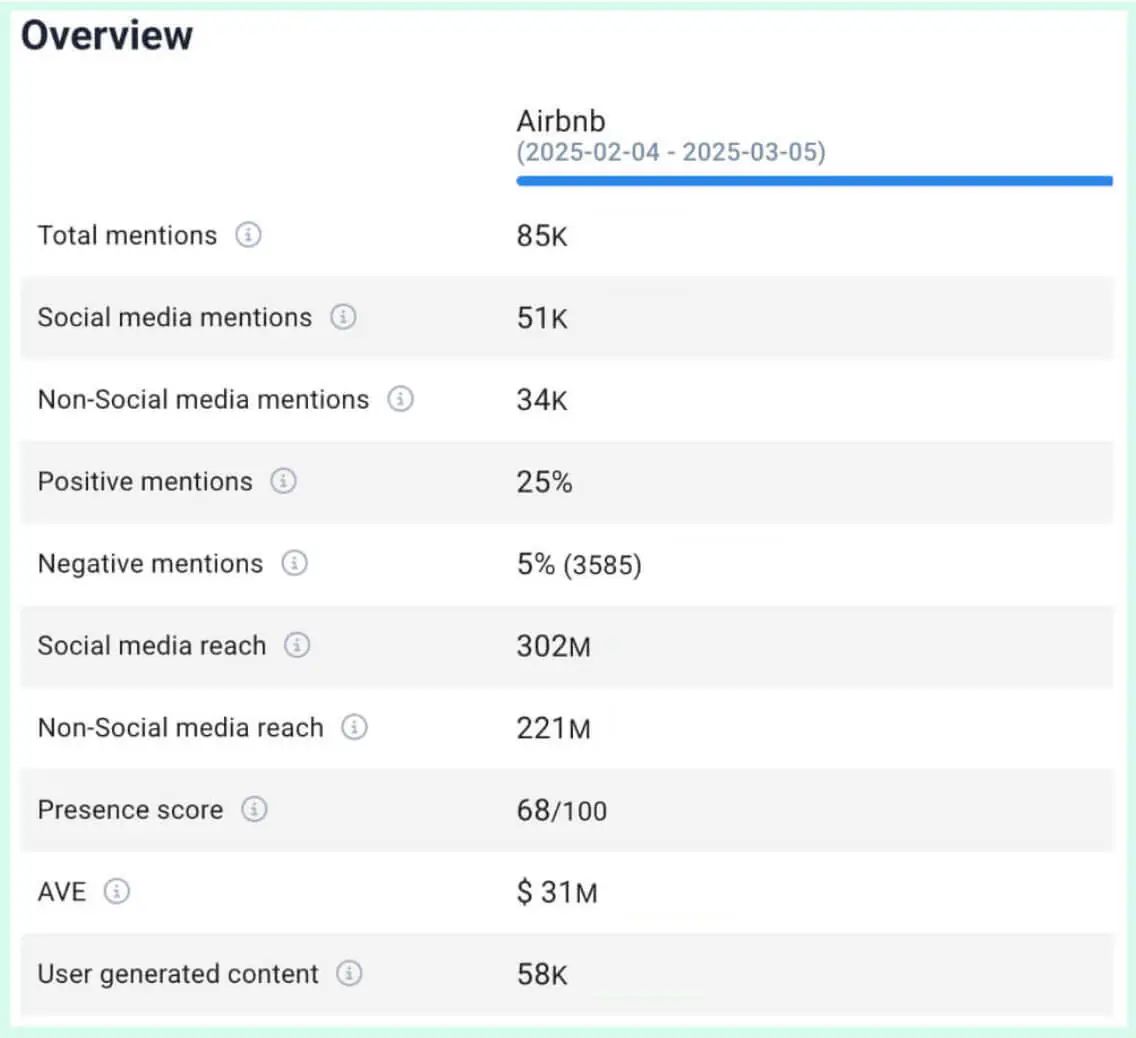
Task: Select the 51K social media mentions value
Action: (x=542, y=318)
